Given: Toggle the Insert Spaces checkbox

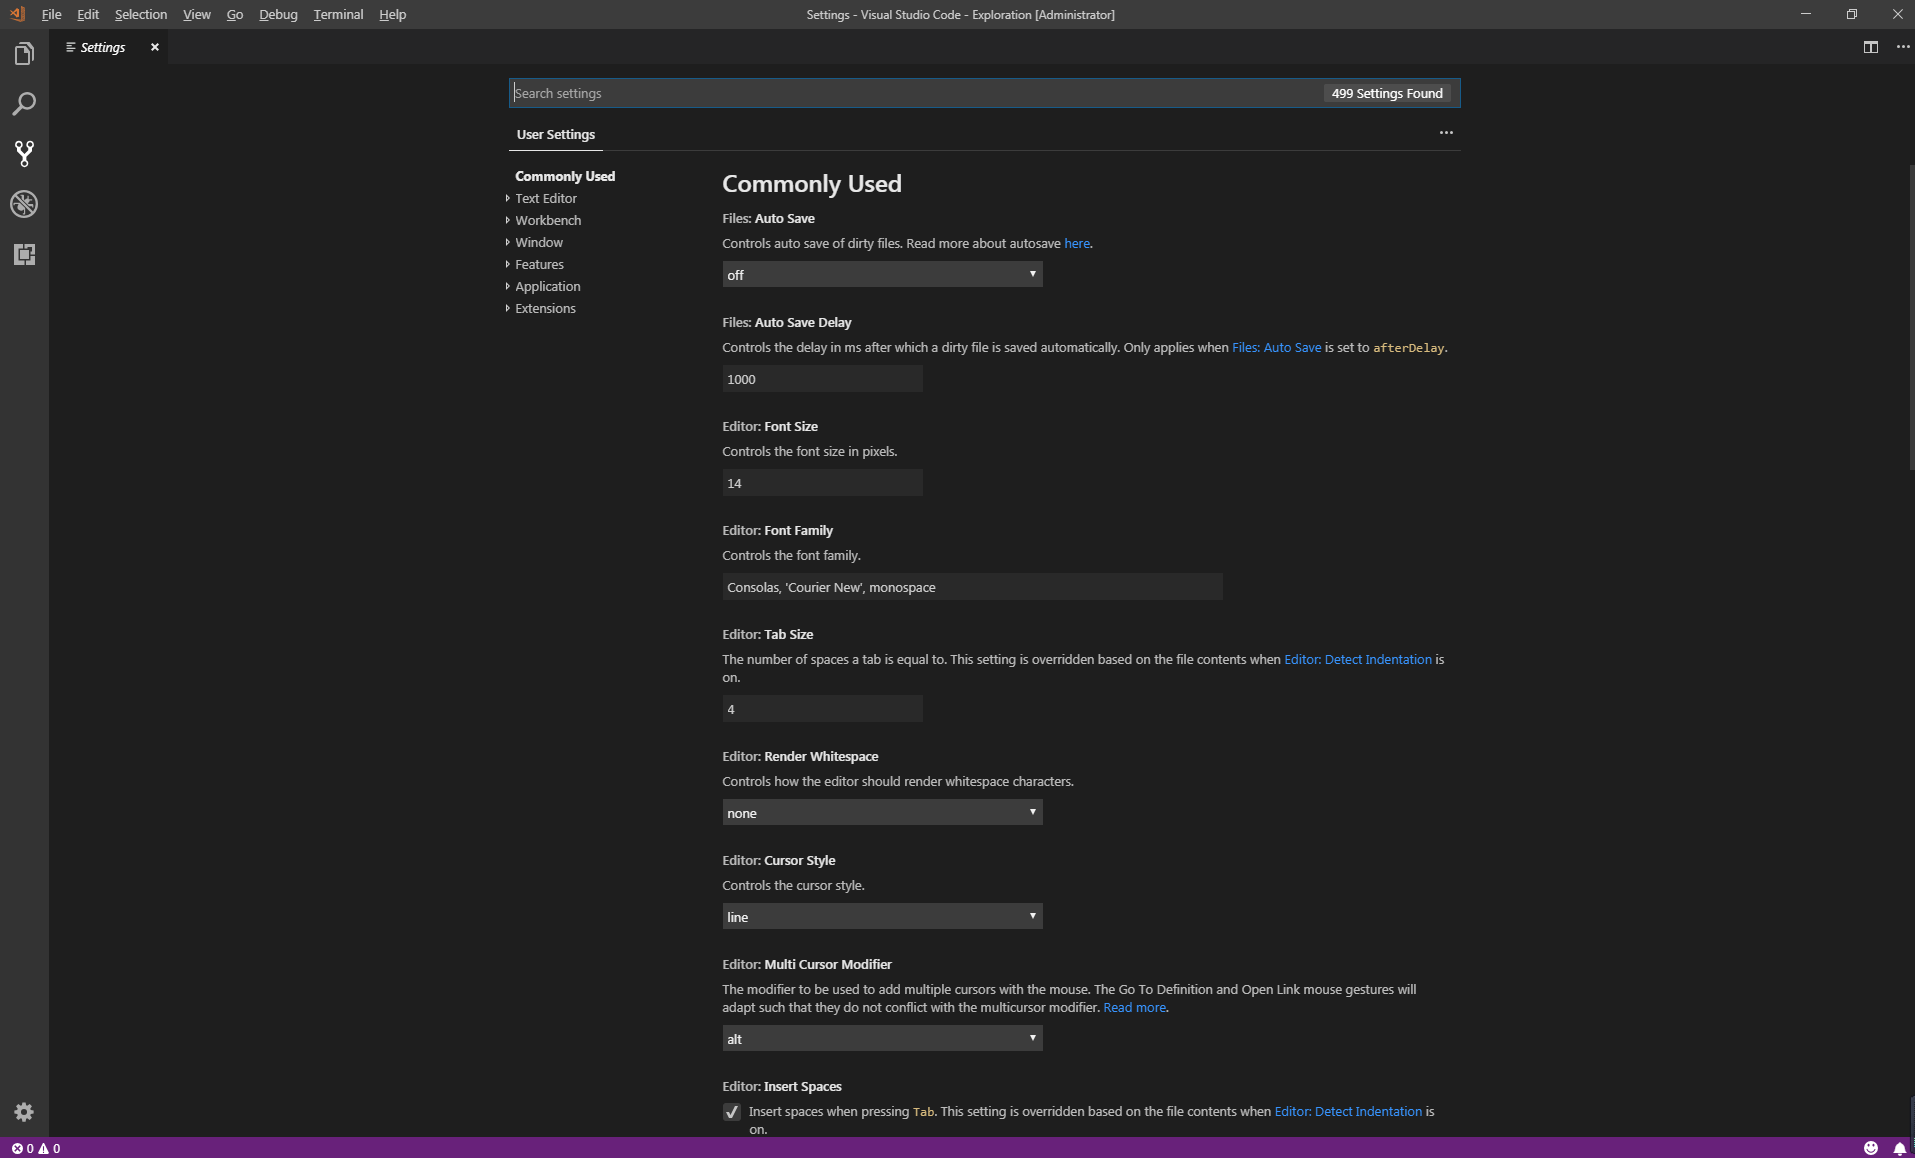Looking at the screenshot, I should (x=731, y=1112).
